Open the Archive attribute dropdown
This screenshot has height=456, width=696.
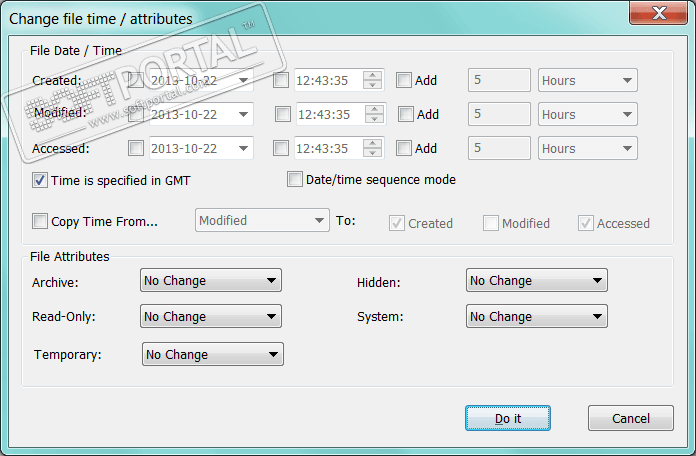[211, 280]
